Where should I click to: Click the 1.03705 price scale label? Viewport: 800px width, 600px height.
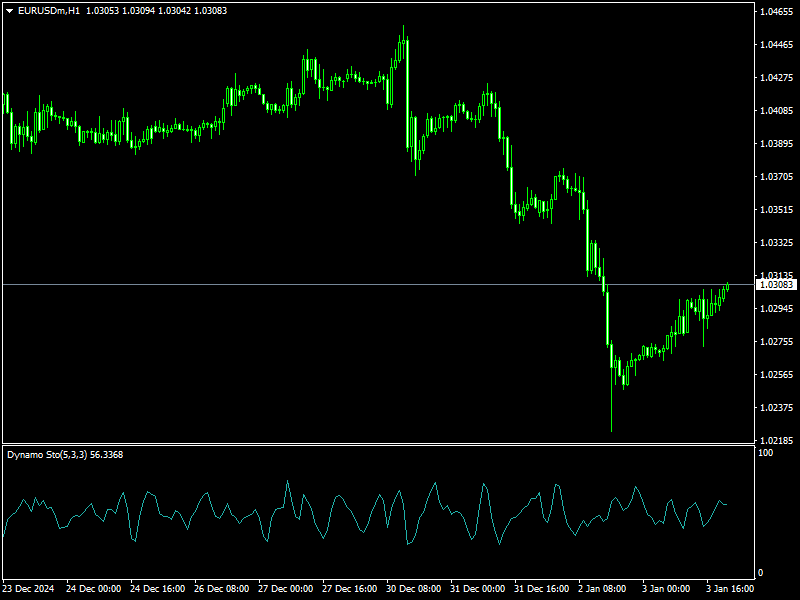tap(777, 177)
